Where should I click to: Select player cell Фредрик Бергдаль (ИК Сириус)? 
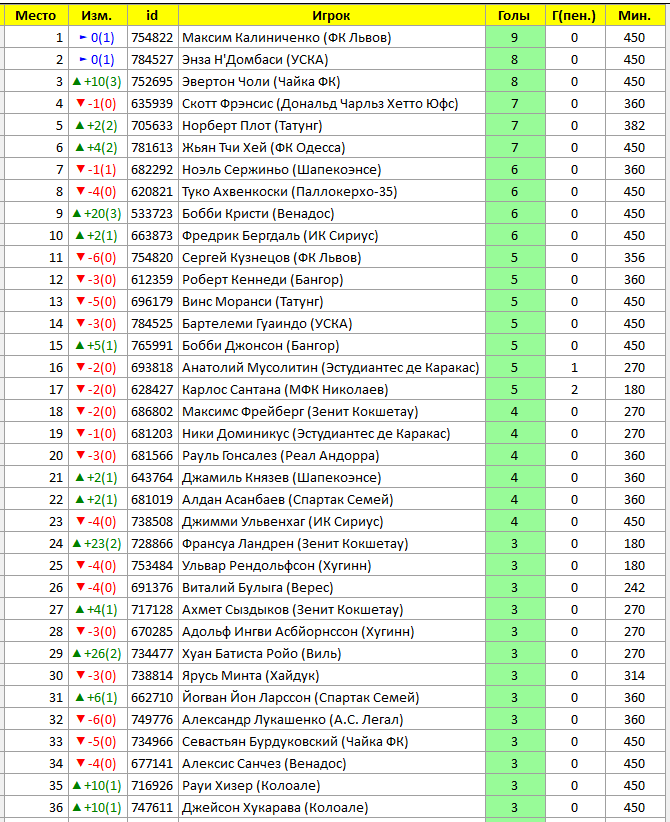332,236
